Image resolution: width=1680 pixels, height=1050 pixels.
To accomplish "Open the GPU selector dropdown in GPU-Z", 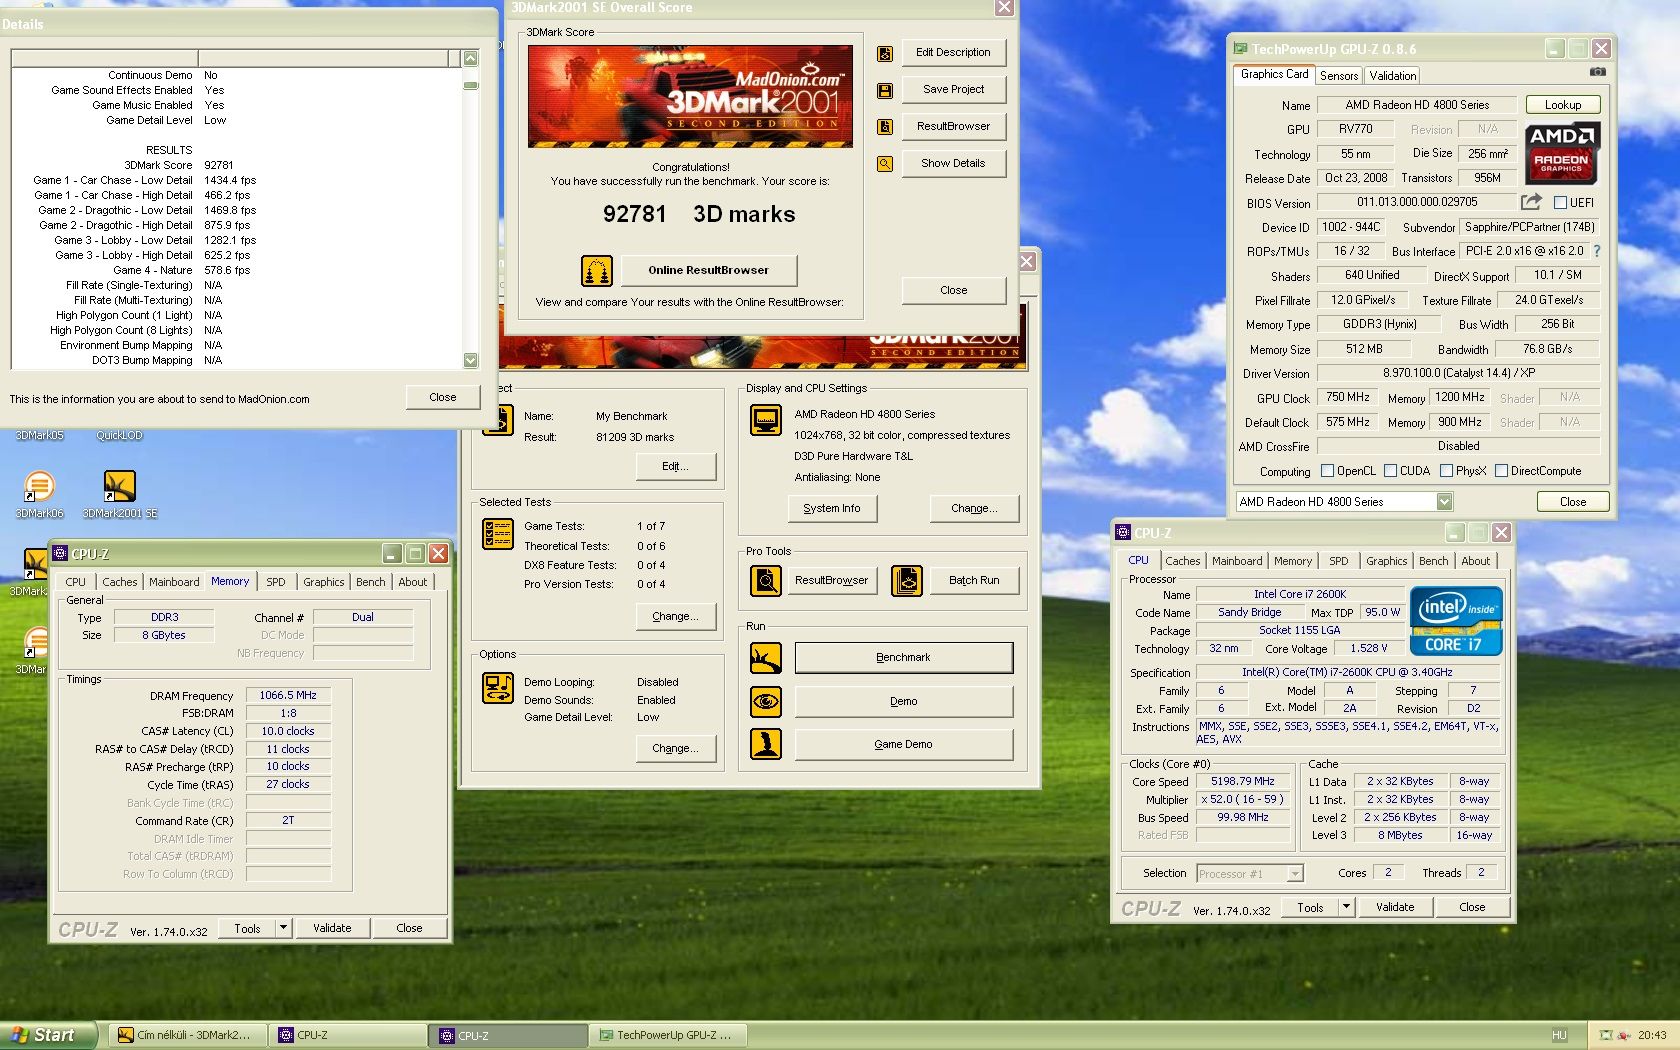I will [1444, 502].
